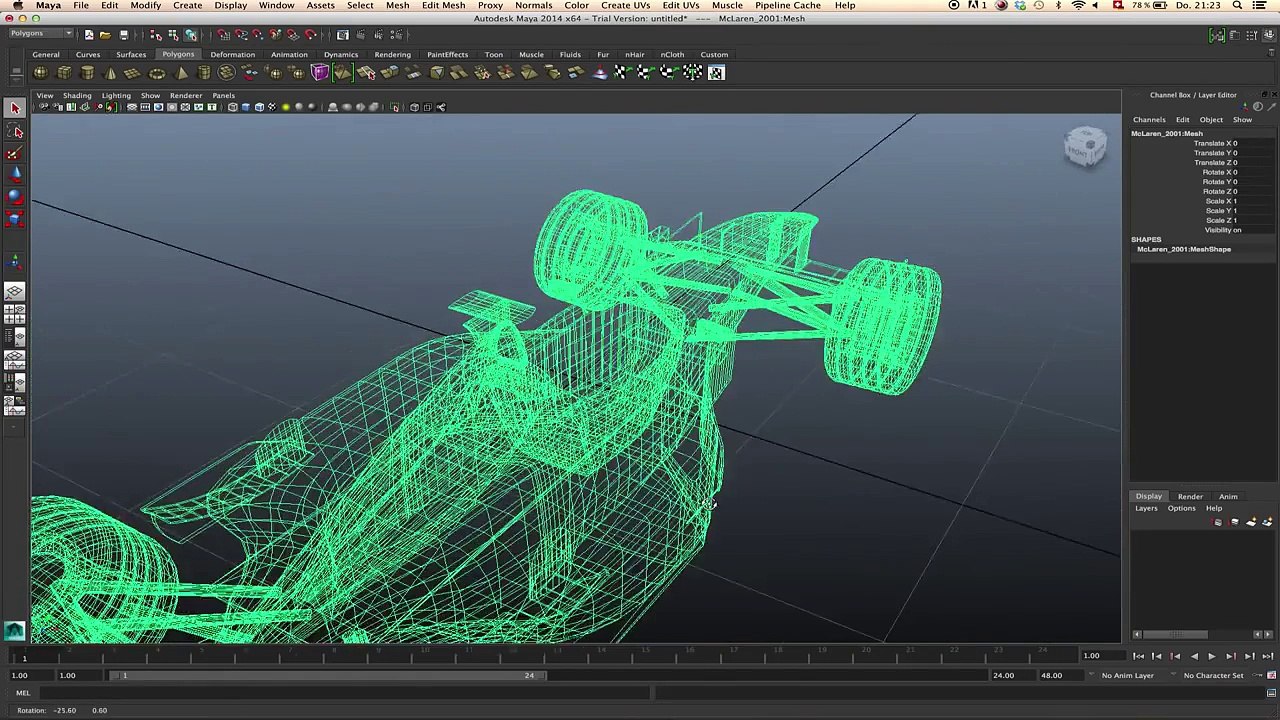Create a polygon torus from shelf
The image size is (1280, 720).
157,73
